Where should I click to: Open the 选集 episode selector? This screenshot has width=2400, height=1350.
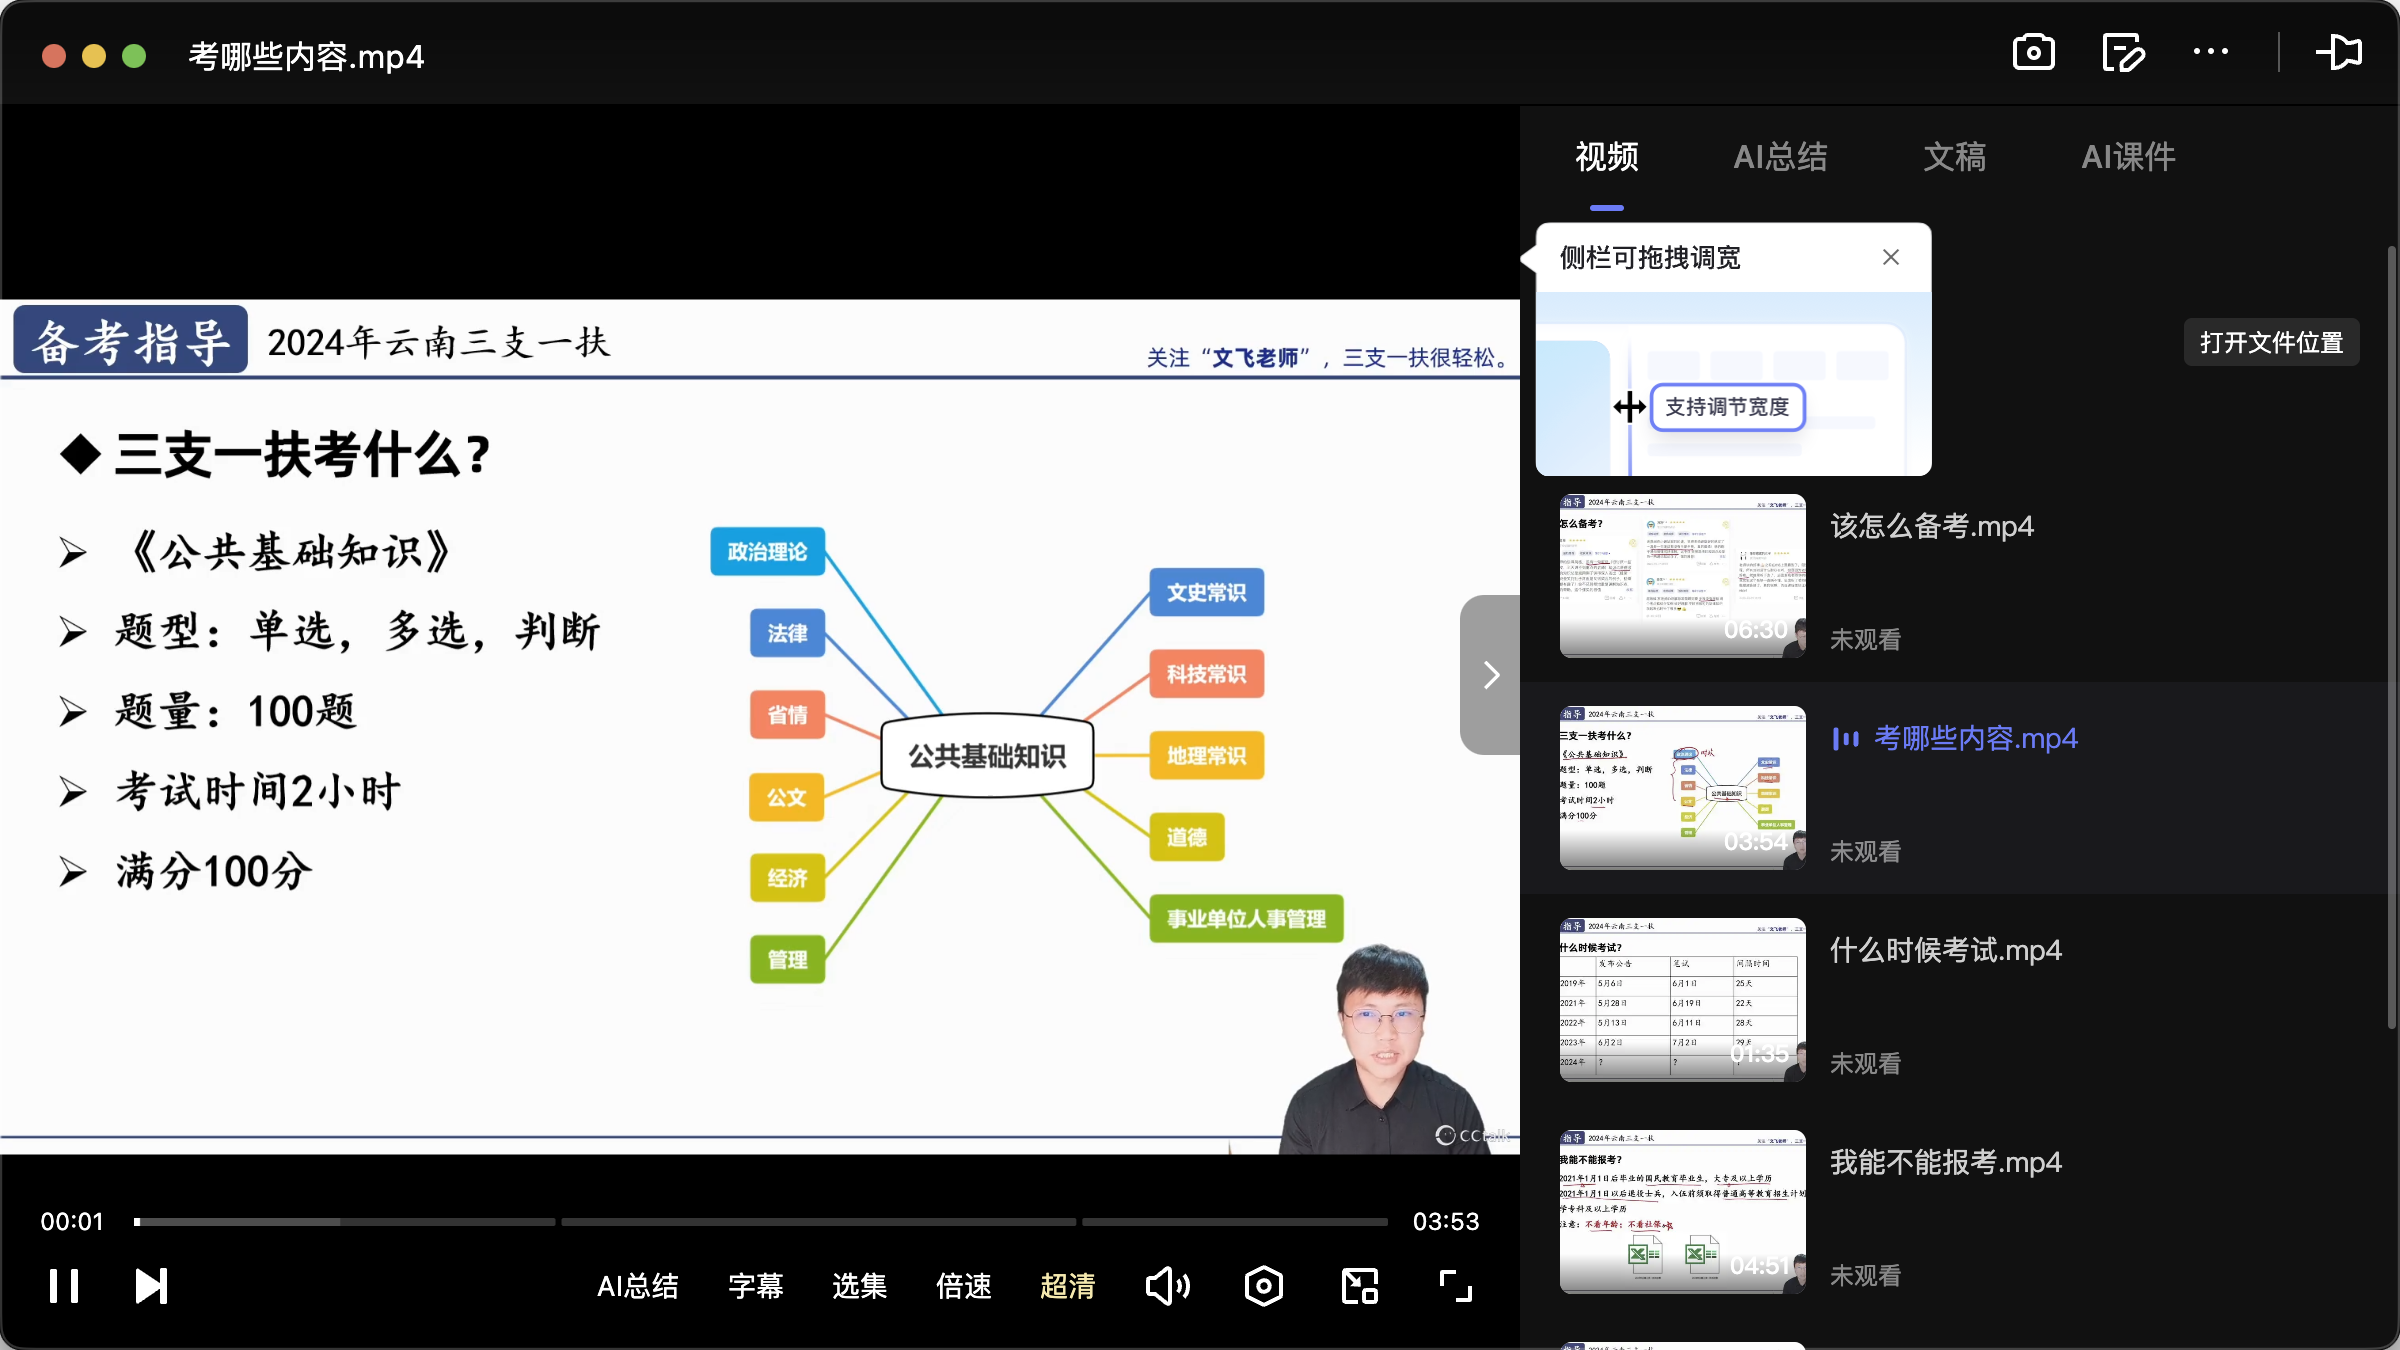(858, 1286)
